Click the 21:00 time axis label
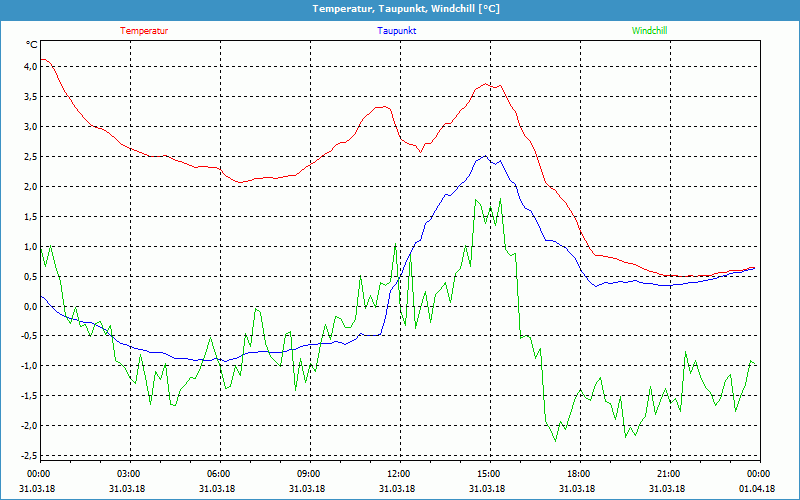 pos(668,474)
